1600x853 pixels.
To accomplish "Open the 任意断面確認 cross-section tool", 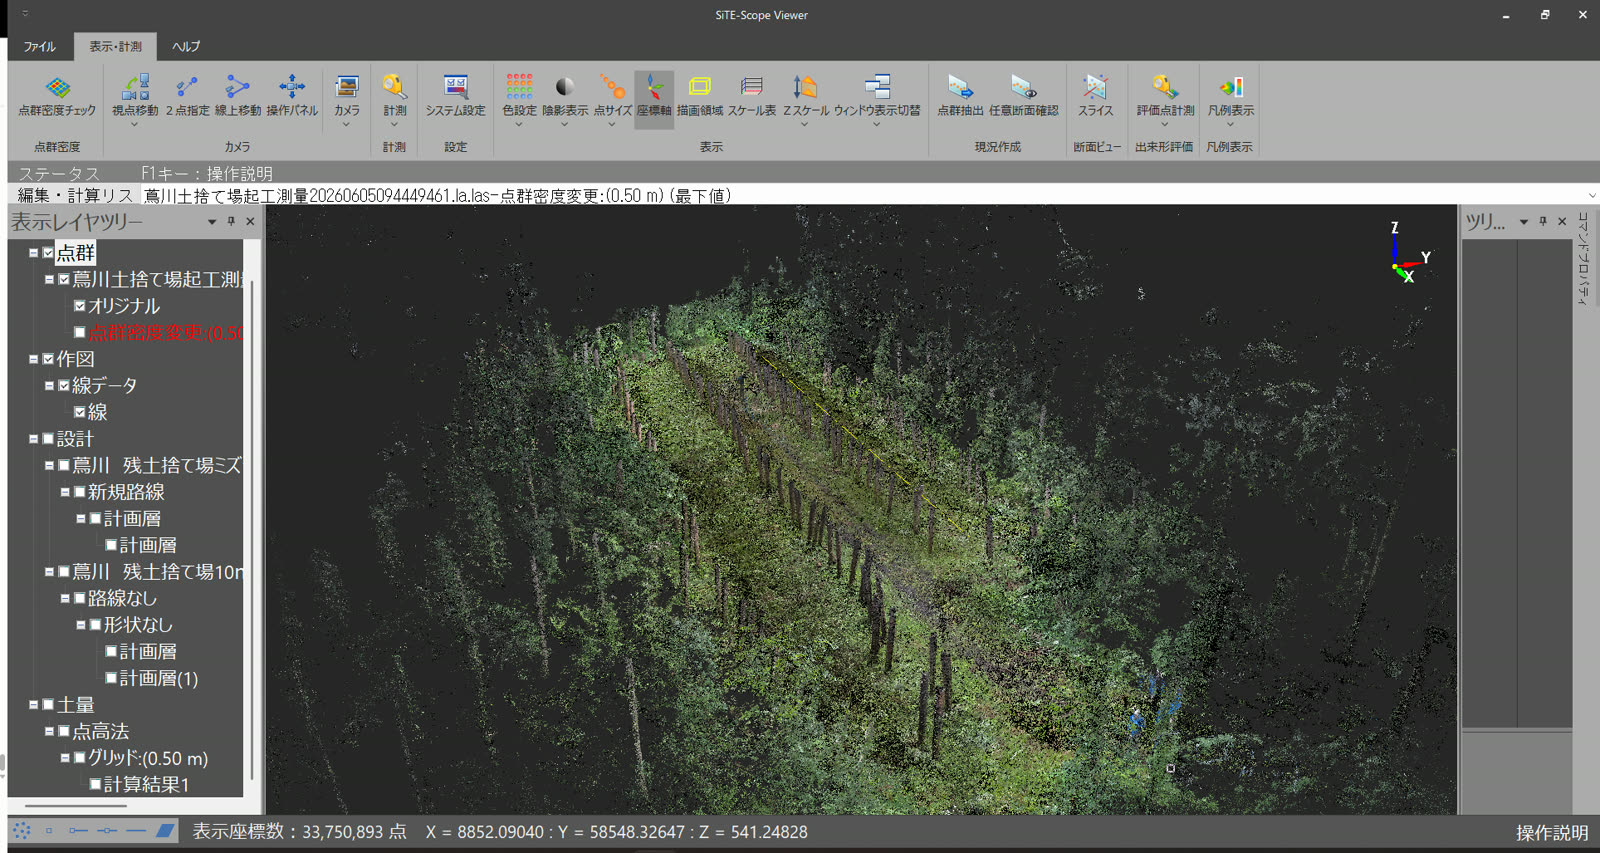I will (x=1023, y=96).
